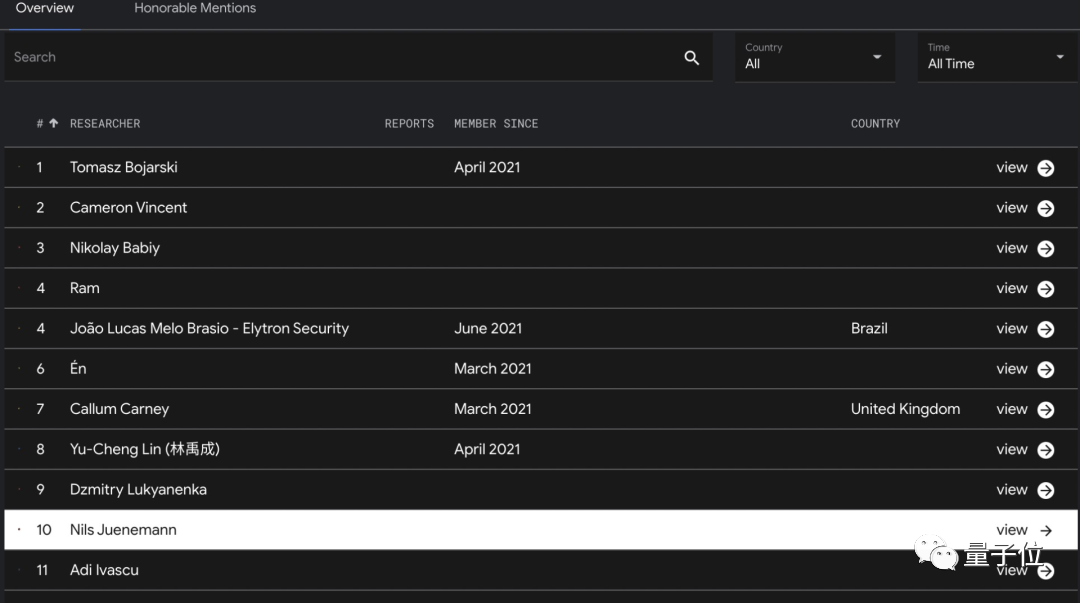Open the Time filter dropdown
This screenshot has height=603, width=1080.
[995, 57]
